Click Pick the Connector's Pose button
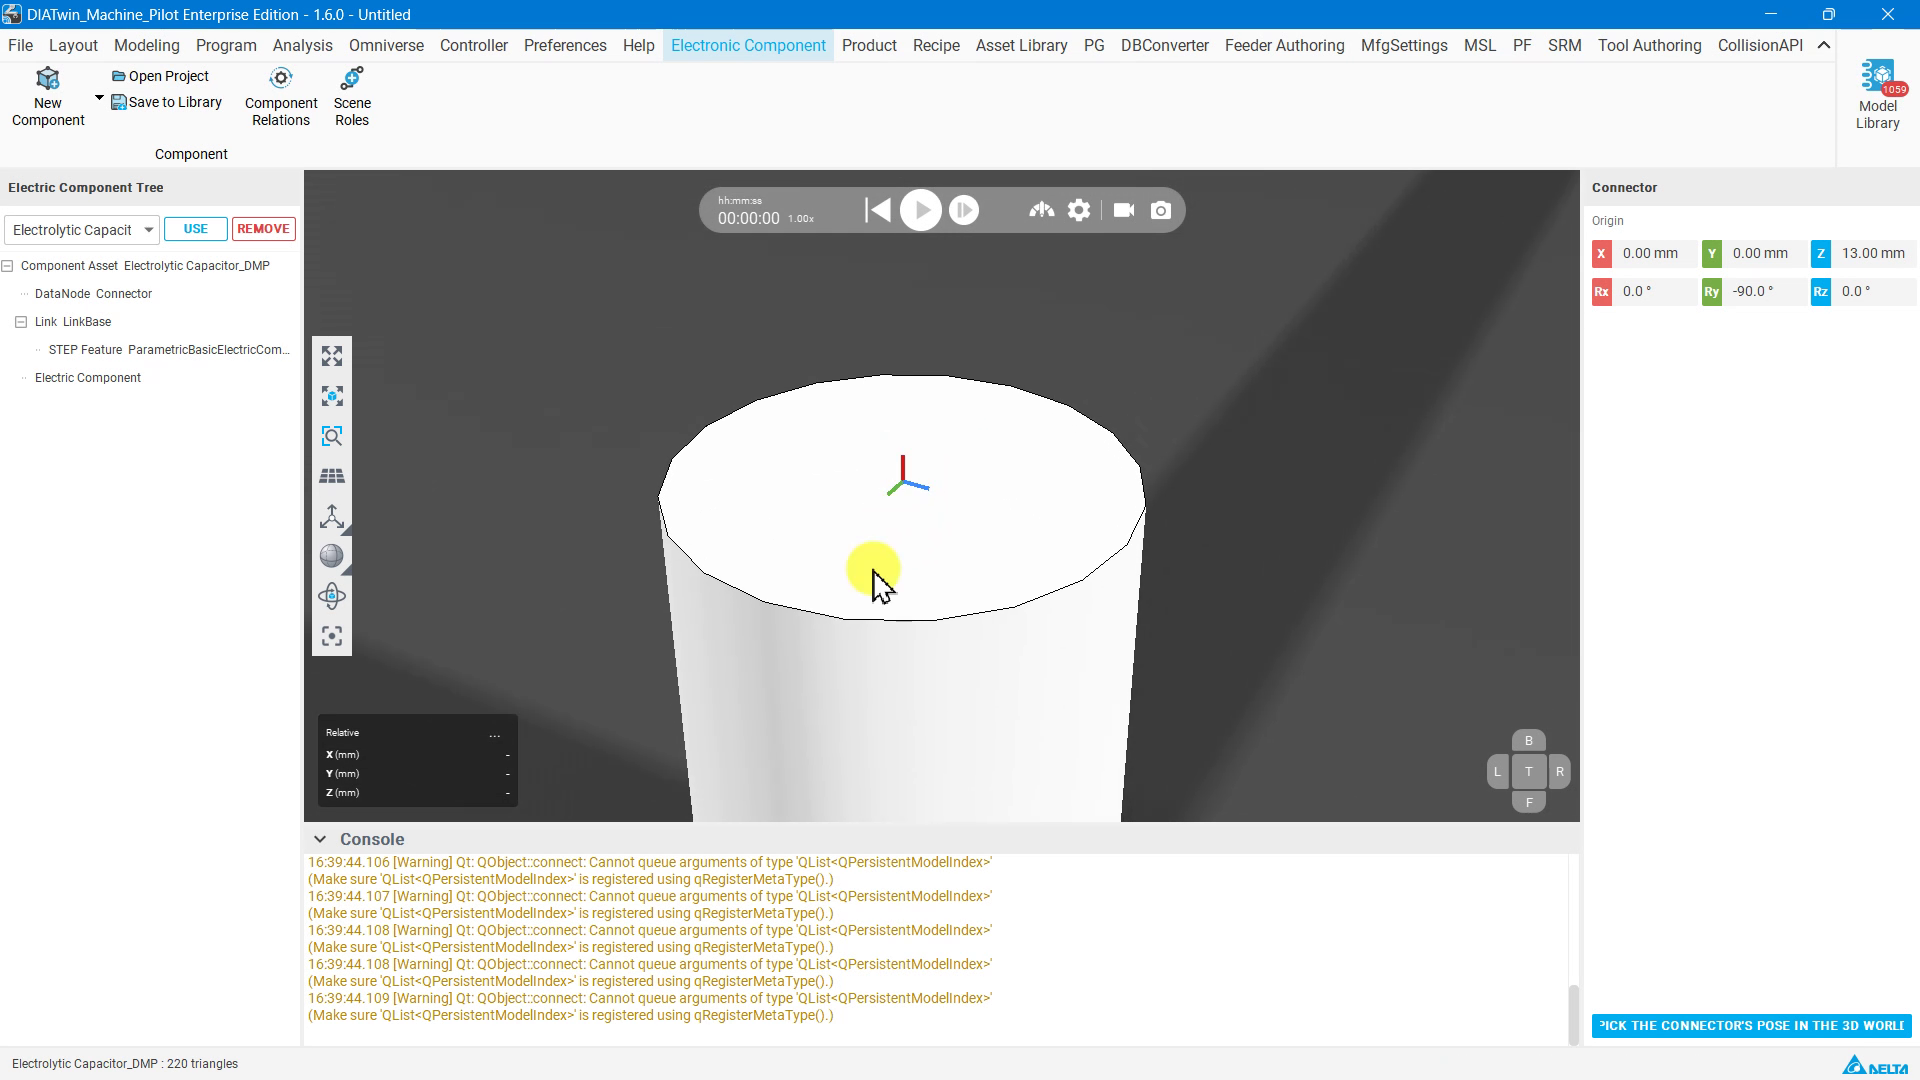This screenshot has width=1920, height=1080. (1751, 1026)
